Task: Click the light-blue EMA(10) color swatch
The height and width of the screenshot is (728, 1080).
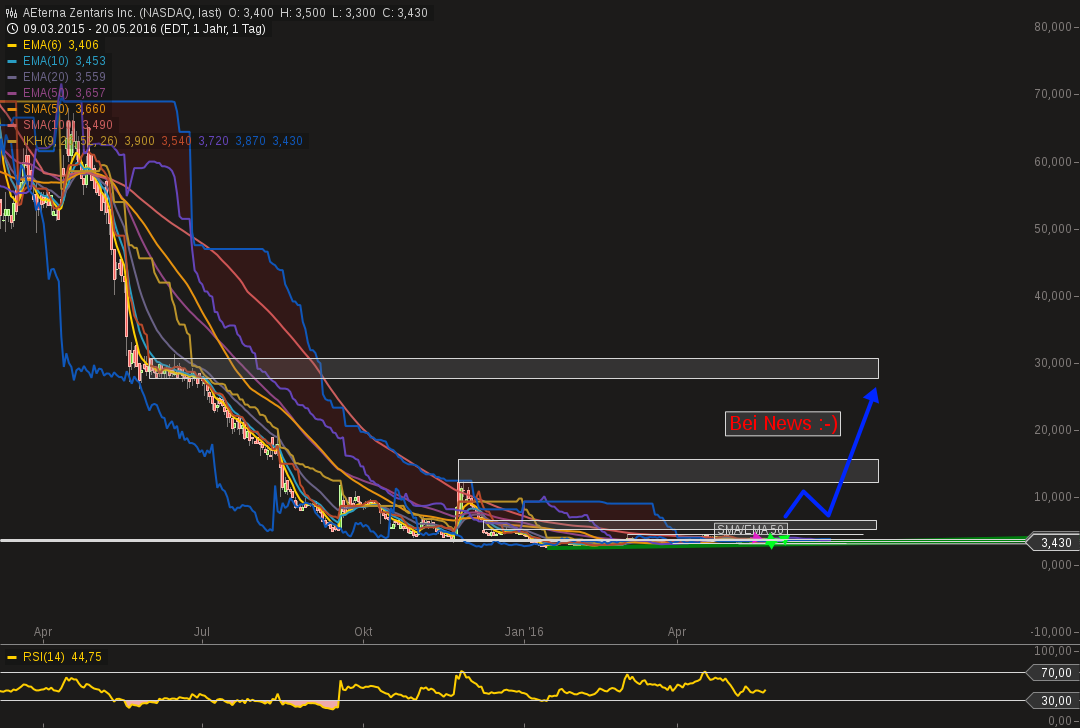Action: (12, 61)
